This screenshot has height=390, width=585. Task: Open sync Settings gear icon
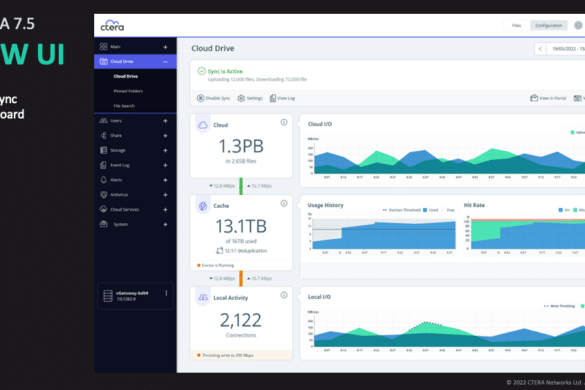click(241, 98)
